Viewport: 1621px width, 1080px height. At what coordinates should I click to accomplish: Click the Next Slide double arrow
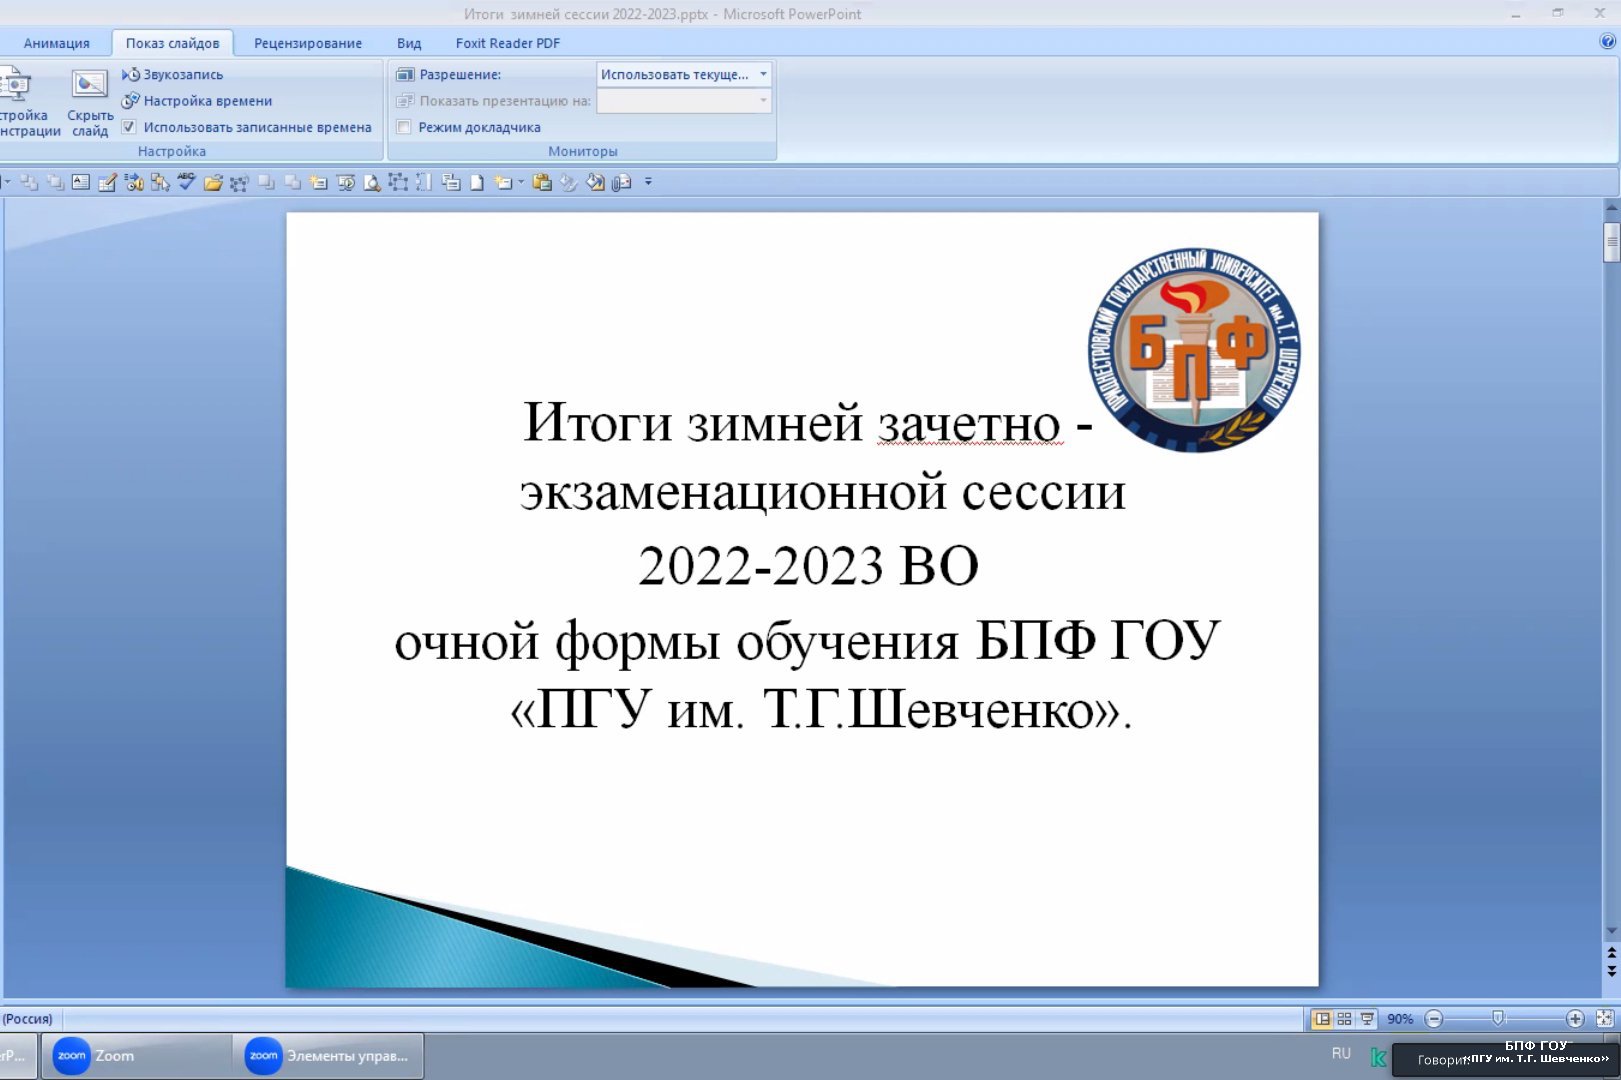pos(1611,971)
